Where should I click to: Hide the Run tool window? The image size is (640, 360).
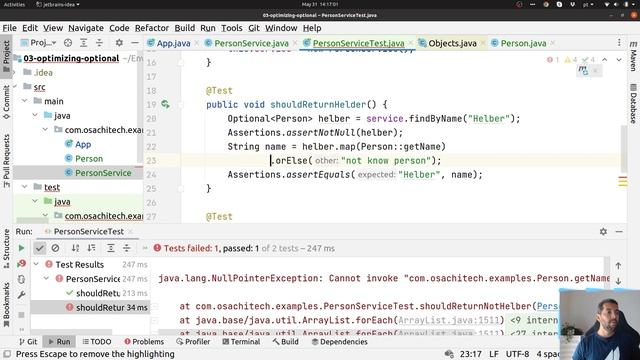[619, 231]
